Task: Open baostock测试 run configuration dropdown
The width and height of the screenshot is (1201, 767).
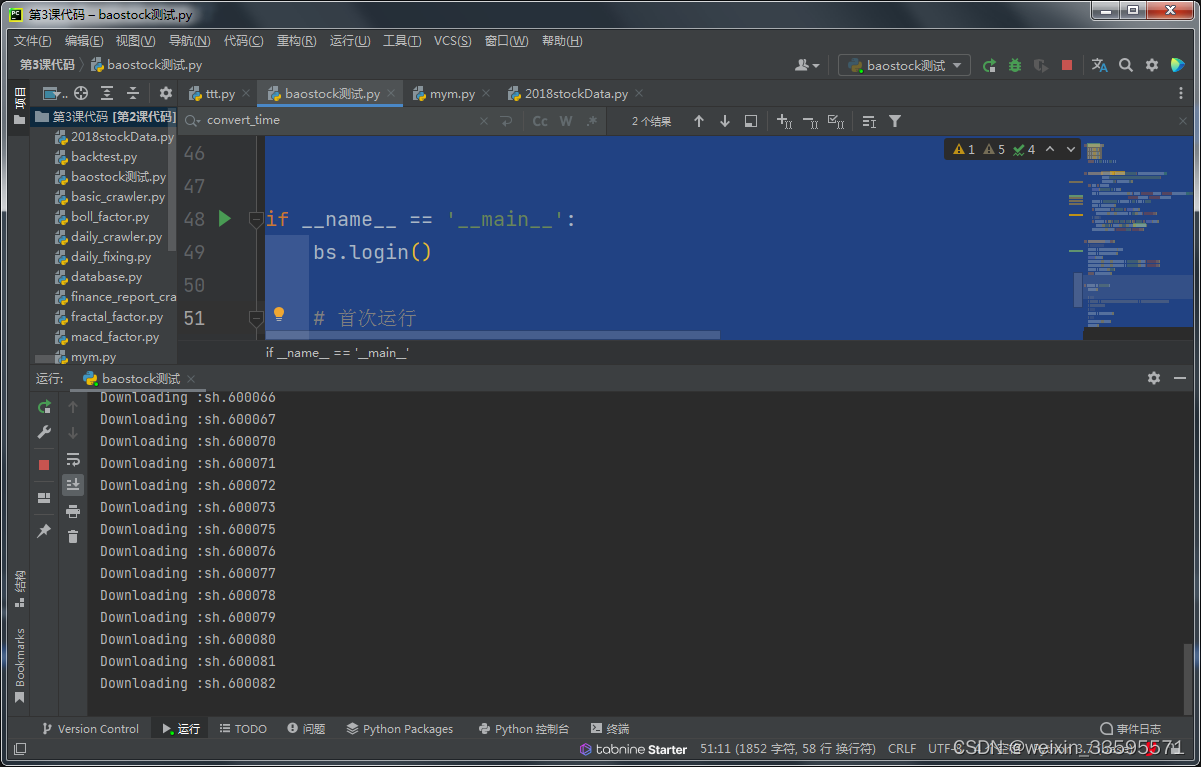Action: (x=904, y=65)
